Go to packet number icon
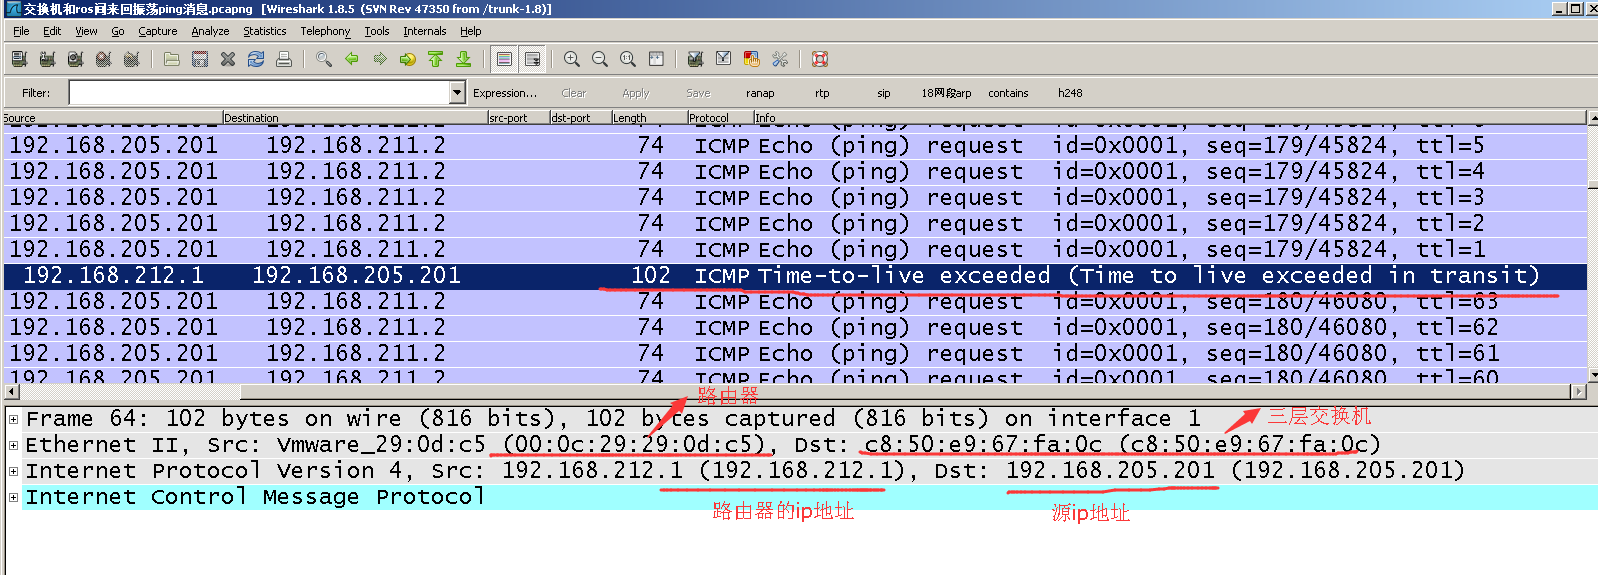 pos(408,59)
